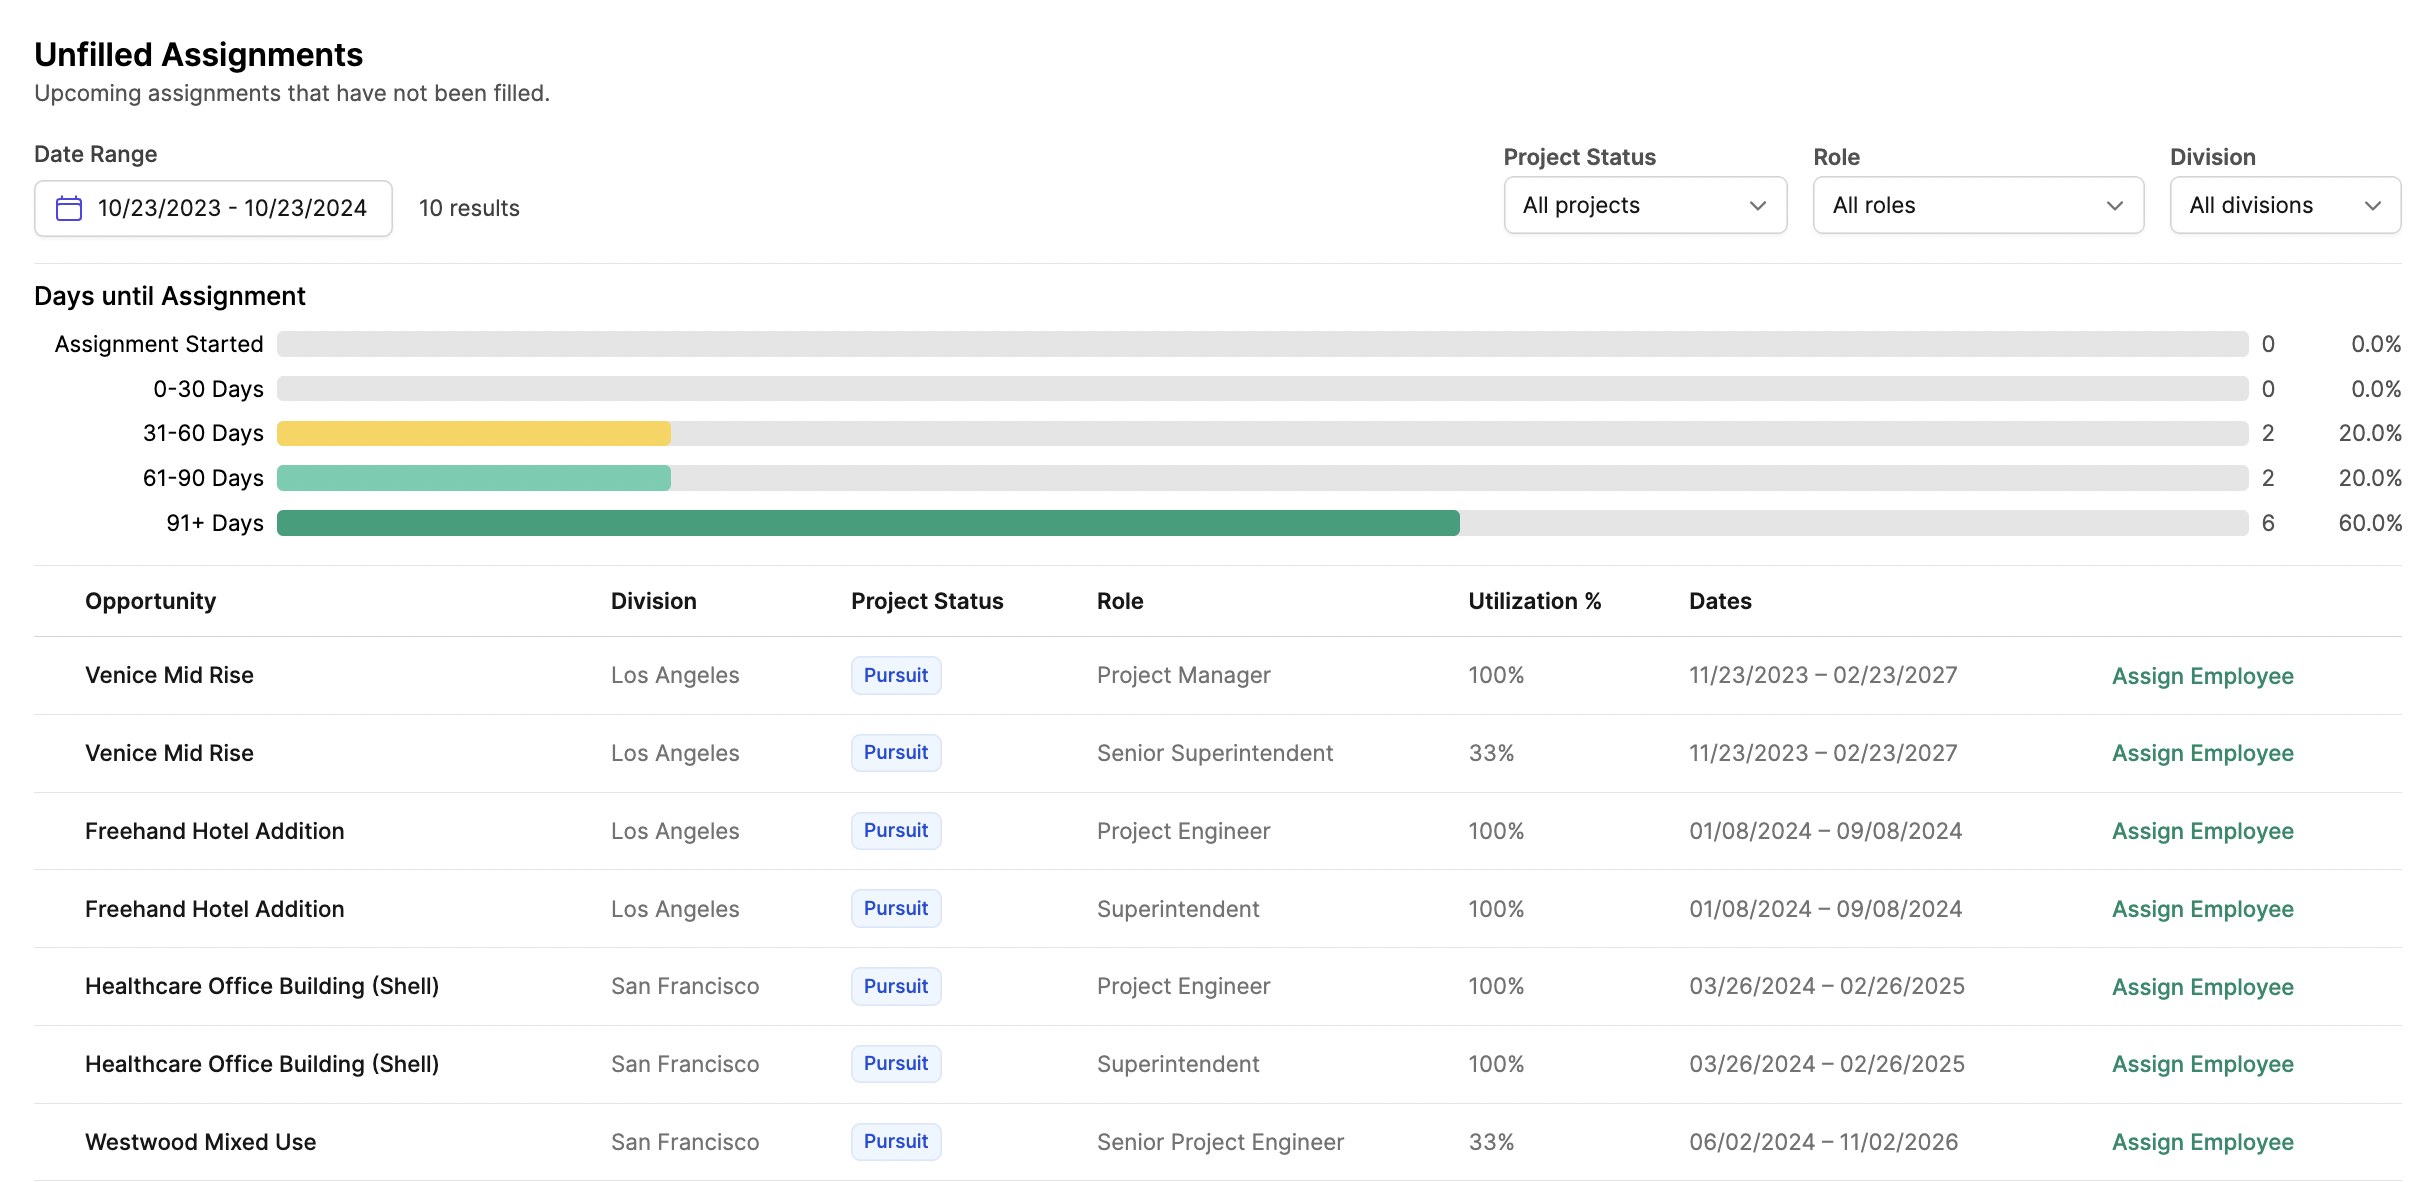Open the Project Status dropdown
The width and height of the screenshot is (2424, 1182).
1645,205
